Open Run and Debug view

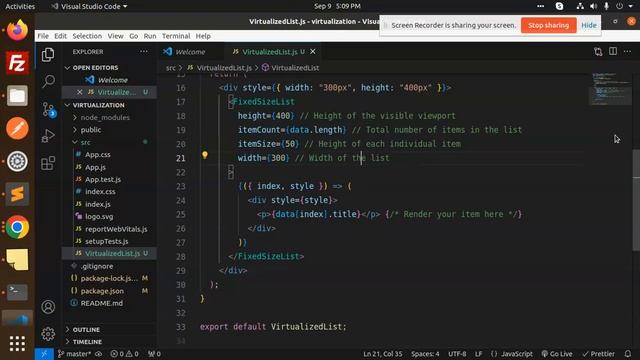point(48,136)
